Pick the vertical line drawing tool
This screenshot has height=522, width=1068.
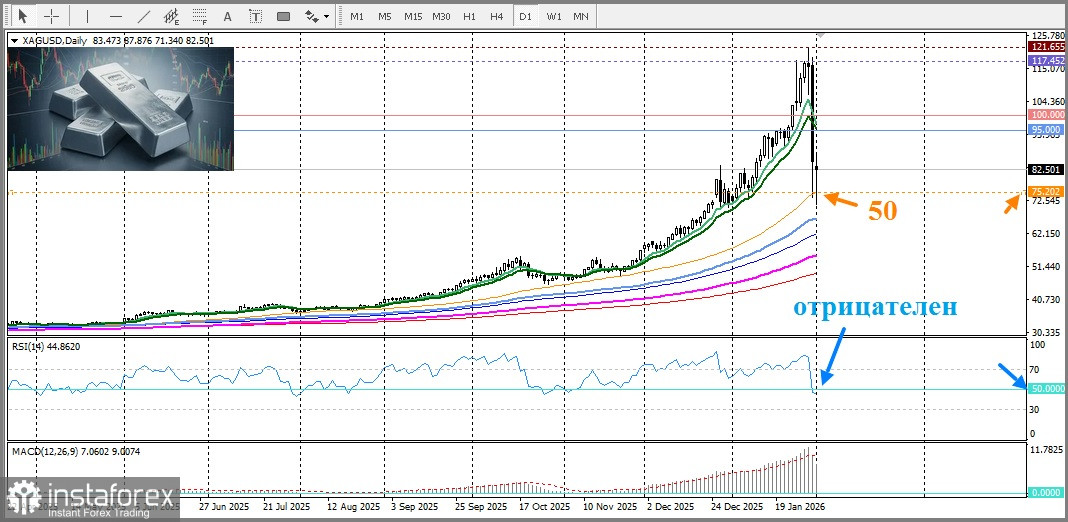[x=87, y=16]
